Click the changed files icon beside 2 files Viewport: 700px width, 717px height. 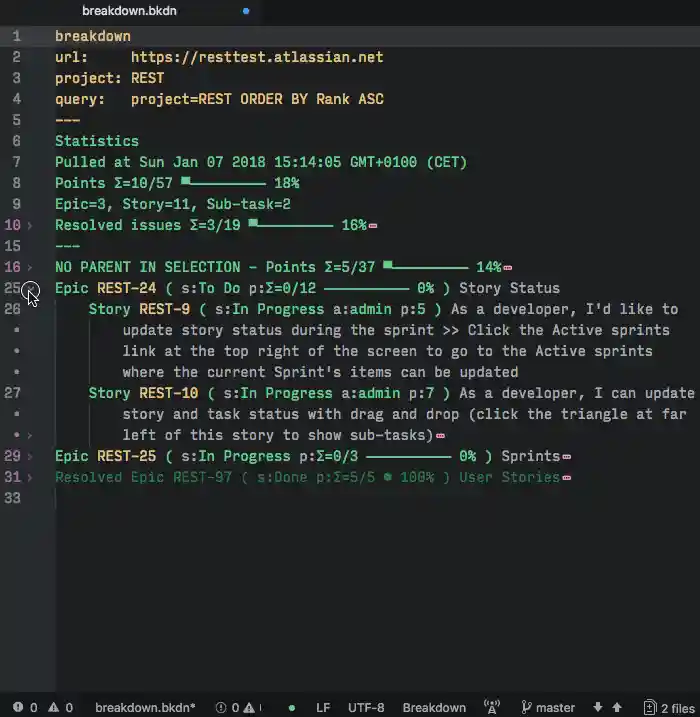point(650,707)
